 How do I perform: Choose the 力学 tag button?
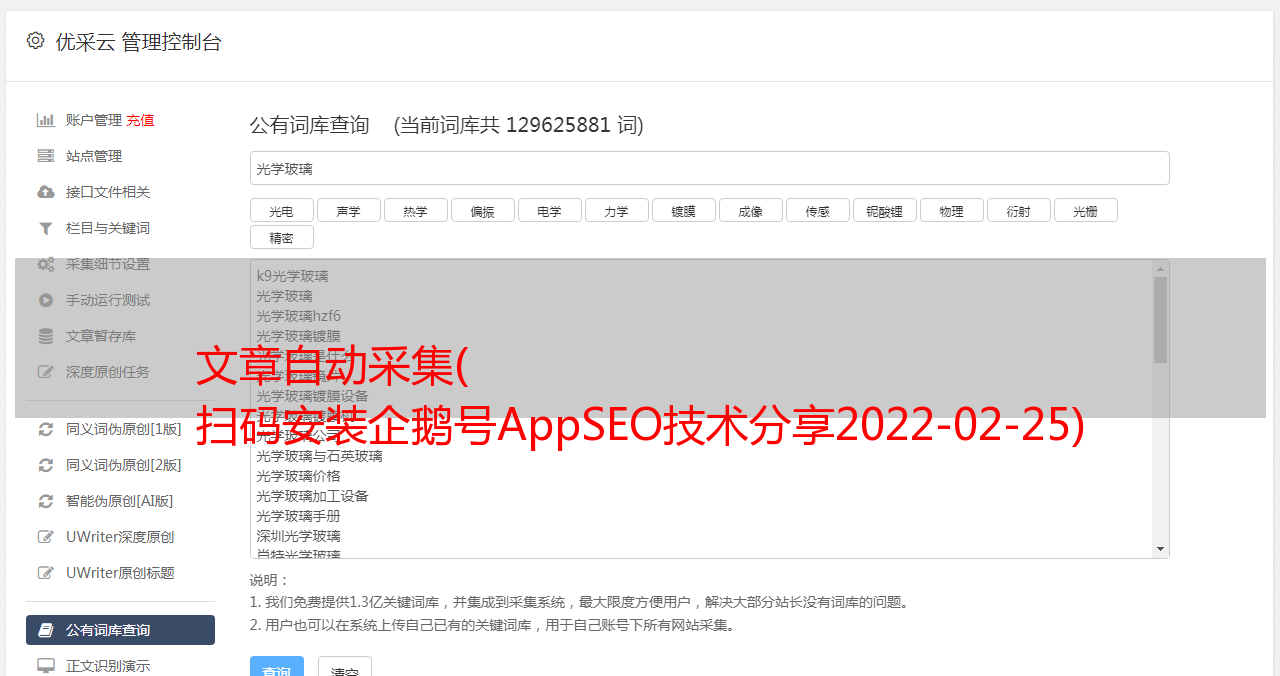[x=616, y=211]
